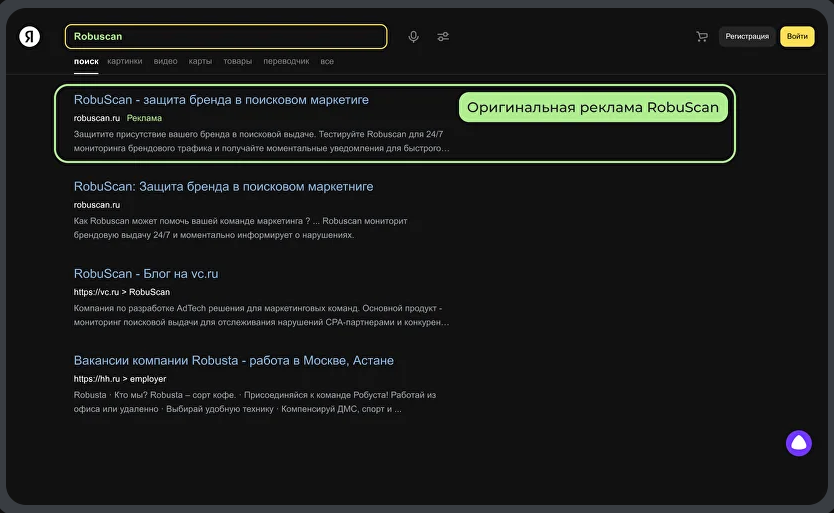The image size is (834, 513).
Task: Open the shopping cart icon
Action: pos(702,37)
